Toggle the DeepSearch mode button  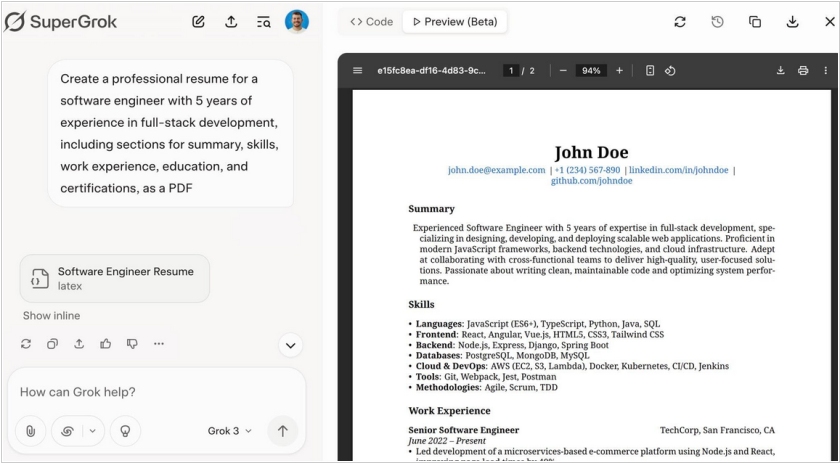(x=68, y=431)
